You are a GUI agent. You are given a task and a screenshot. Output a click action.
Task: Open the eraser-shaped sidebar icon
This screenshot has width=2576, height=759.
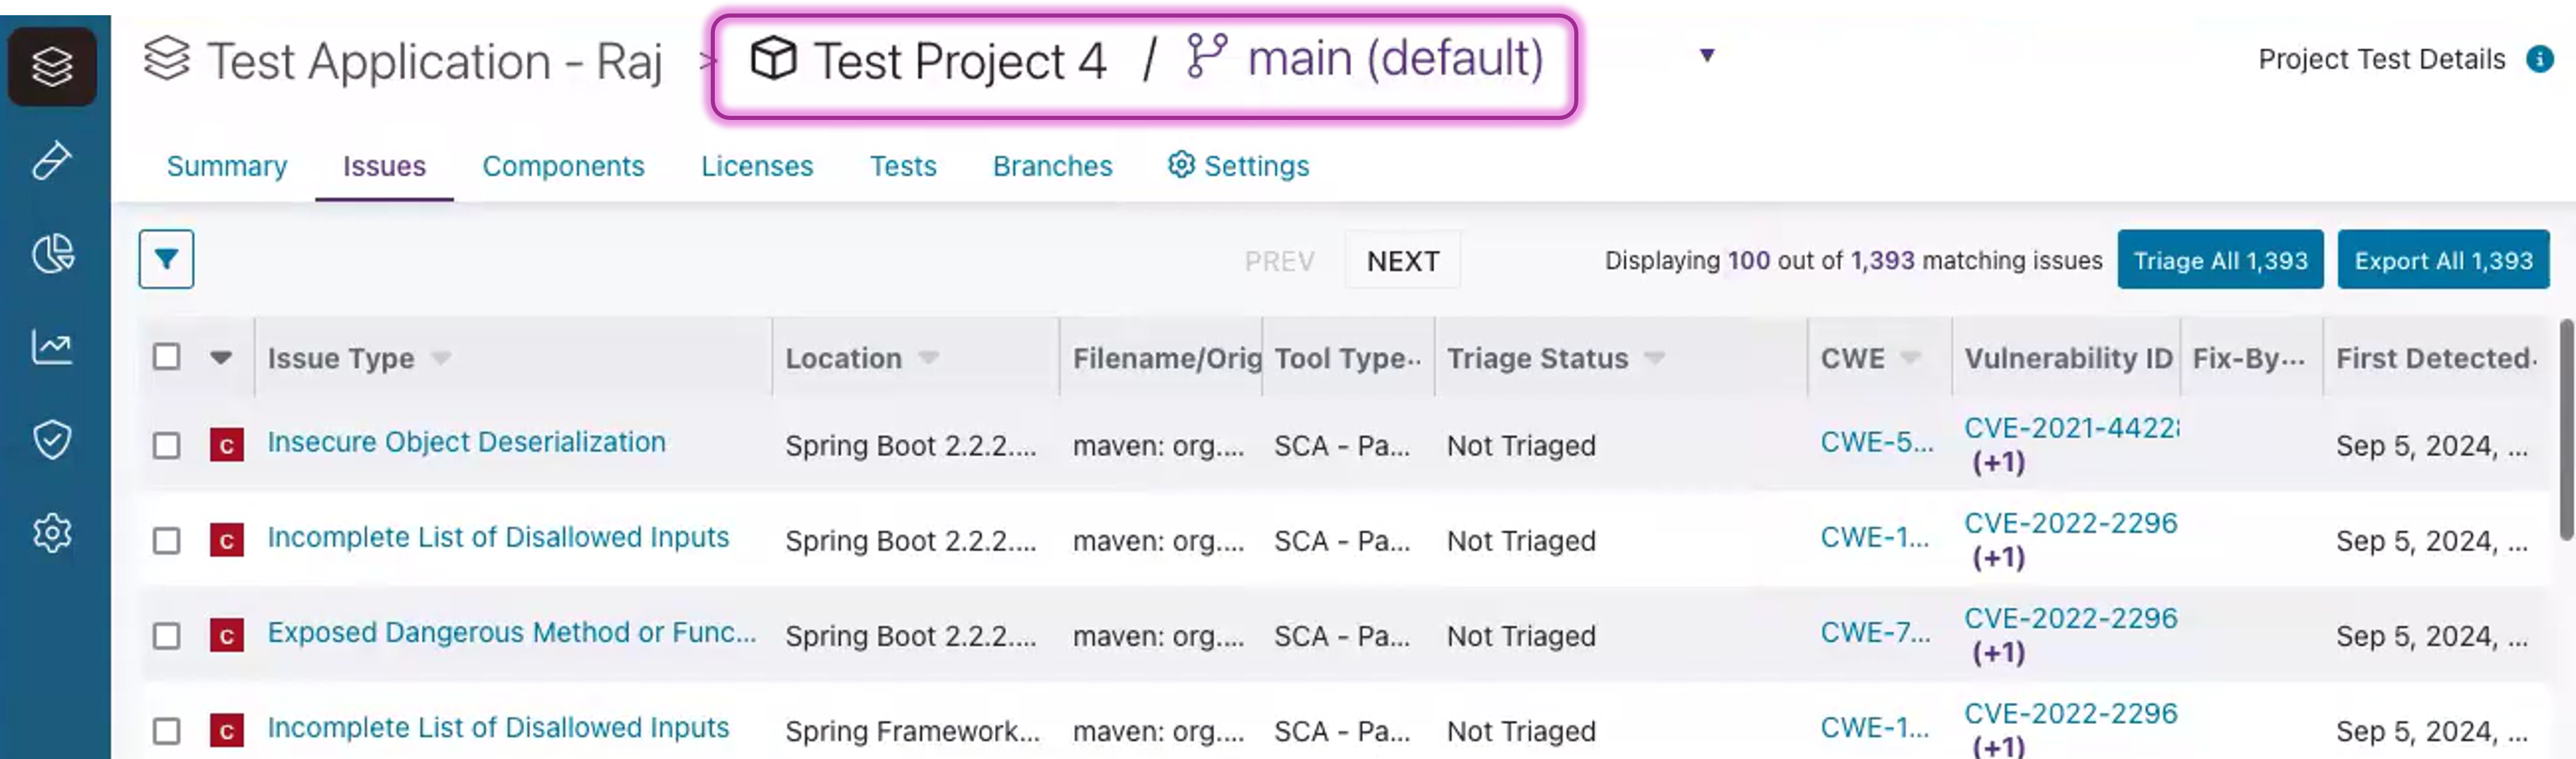point(52,160)
